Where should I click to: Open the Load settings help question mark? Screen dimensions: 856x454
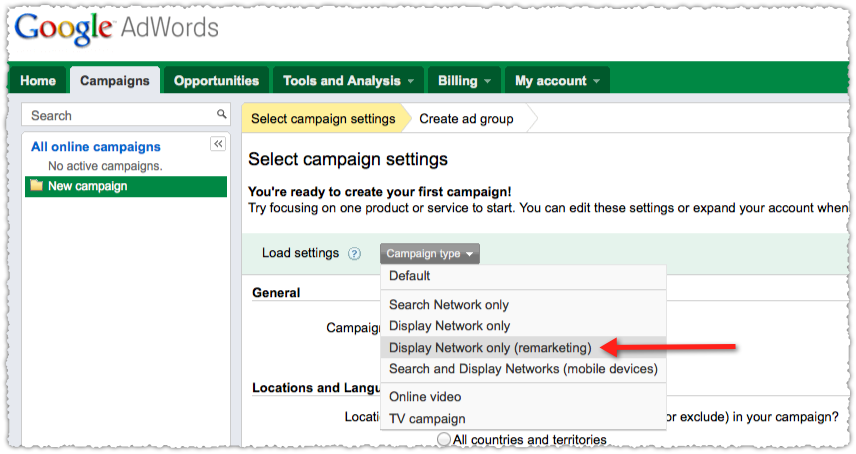[x=354, y=254]
